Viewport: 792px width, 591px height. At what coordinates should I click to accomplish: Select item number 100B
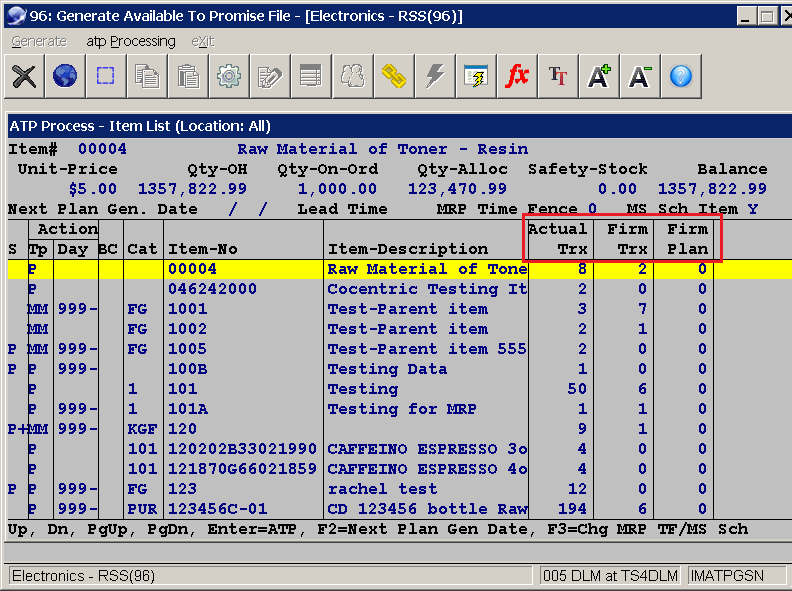coord(187,369)
